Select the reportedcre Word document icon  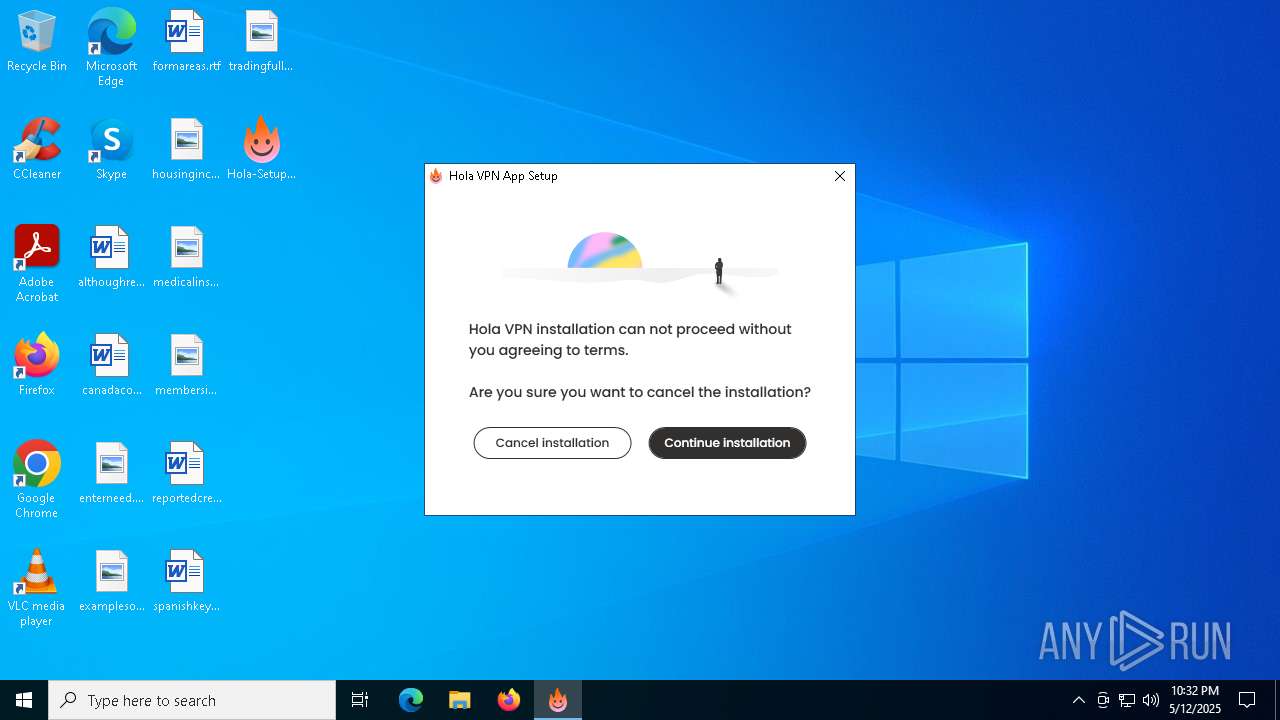click(186, 474)
